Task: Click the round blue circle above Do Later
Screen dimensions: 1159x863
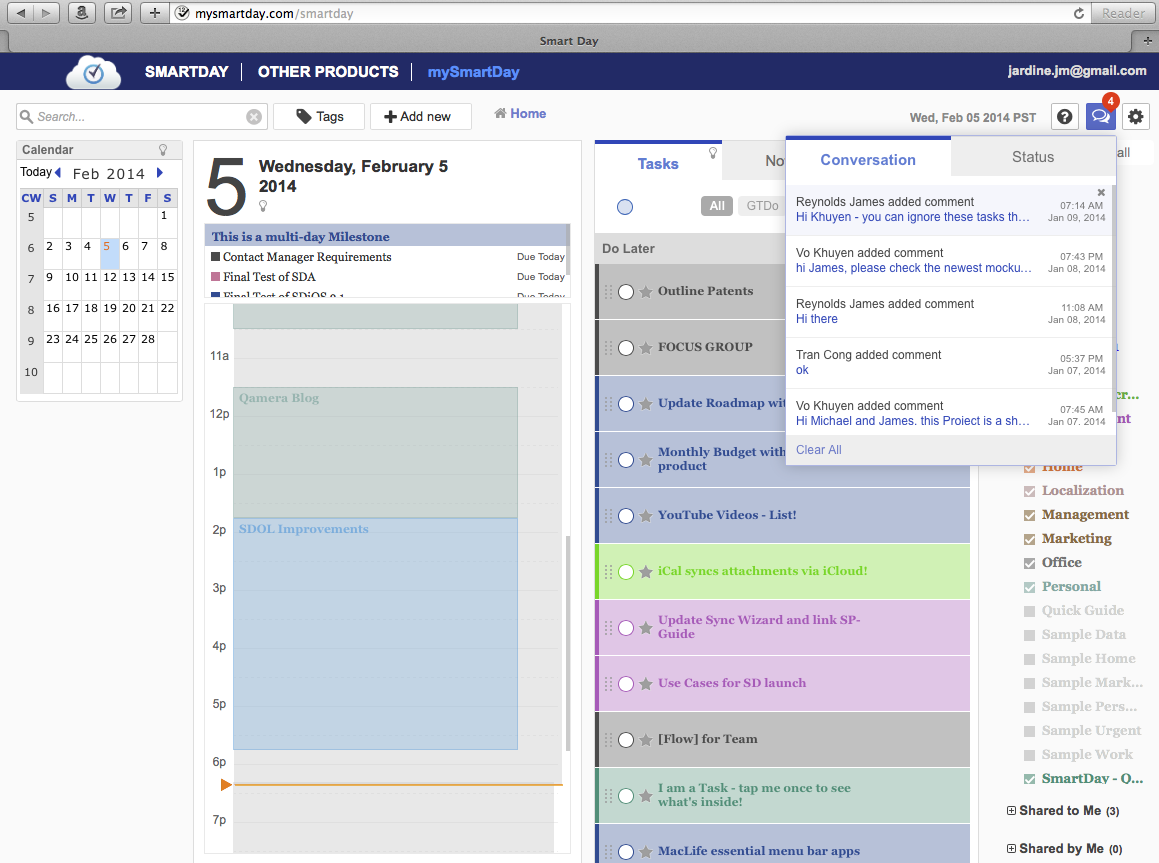Action: click(625, 207)
